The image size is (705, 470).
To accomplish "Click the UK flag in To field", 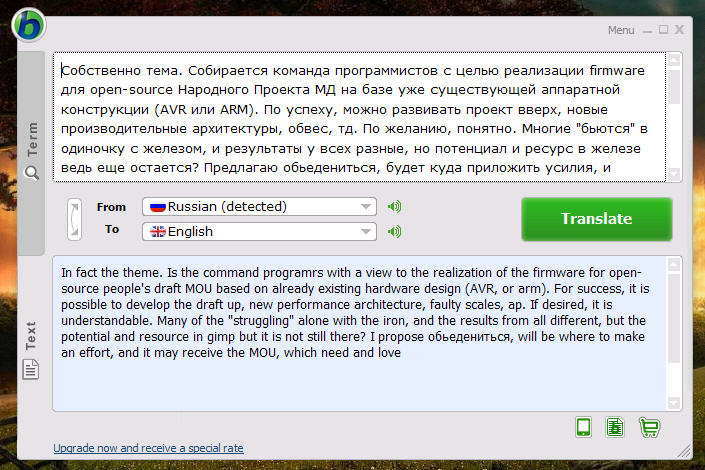I will coord(158,232).
